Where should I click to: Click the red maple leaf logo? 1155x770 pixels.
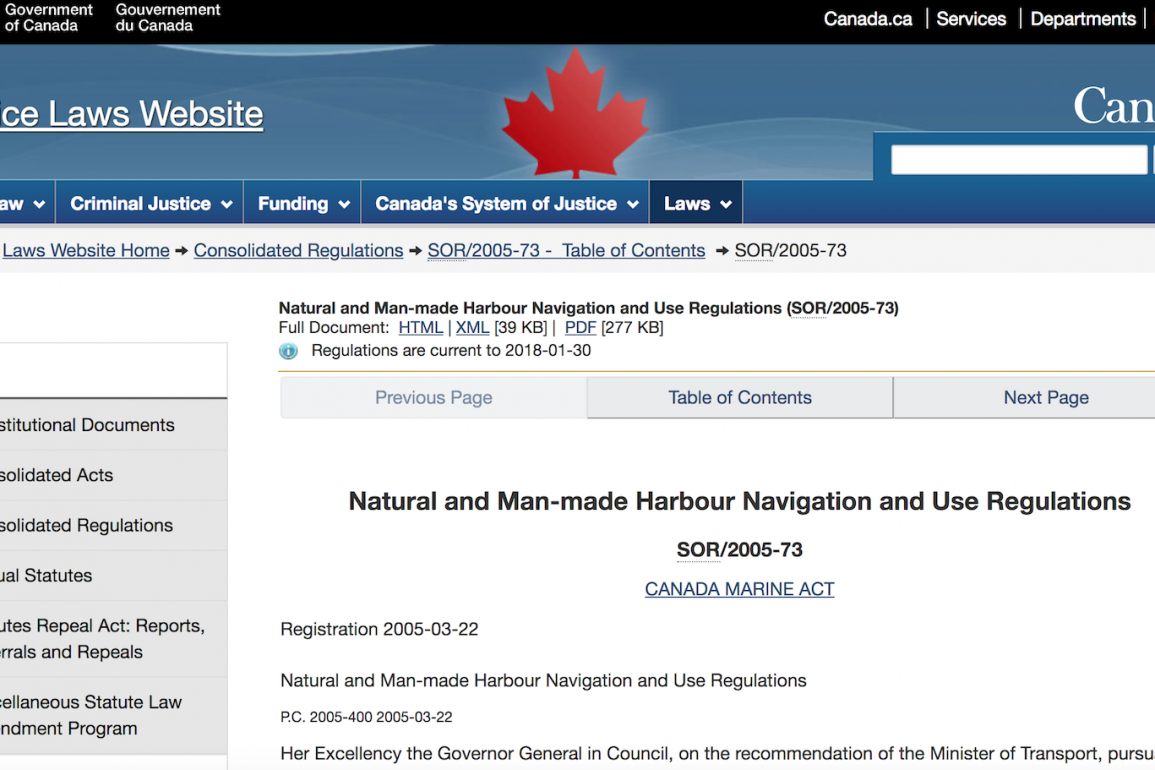574,115
